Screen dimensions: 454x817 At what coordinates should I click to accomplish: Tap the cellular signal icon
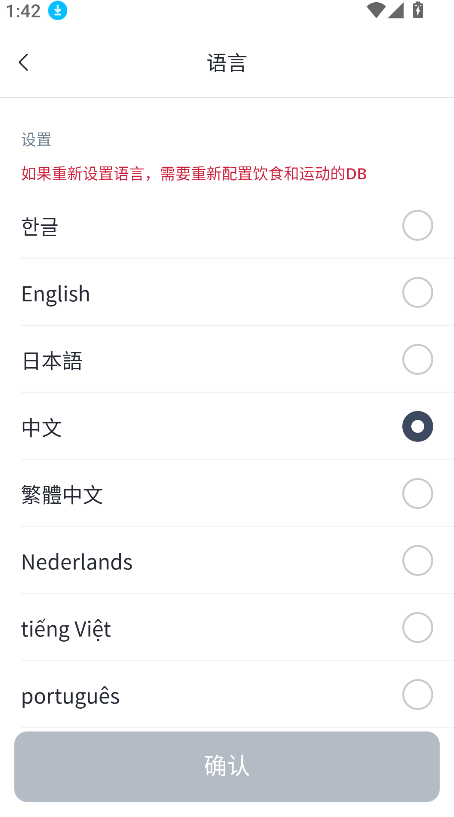pos(396,10)
